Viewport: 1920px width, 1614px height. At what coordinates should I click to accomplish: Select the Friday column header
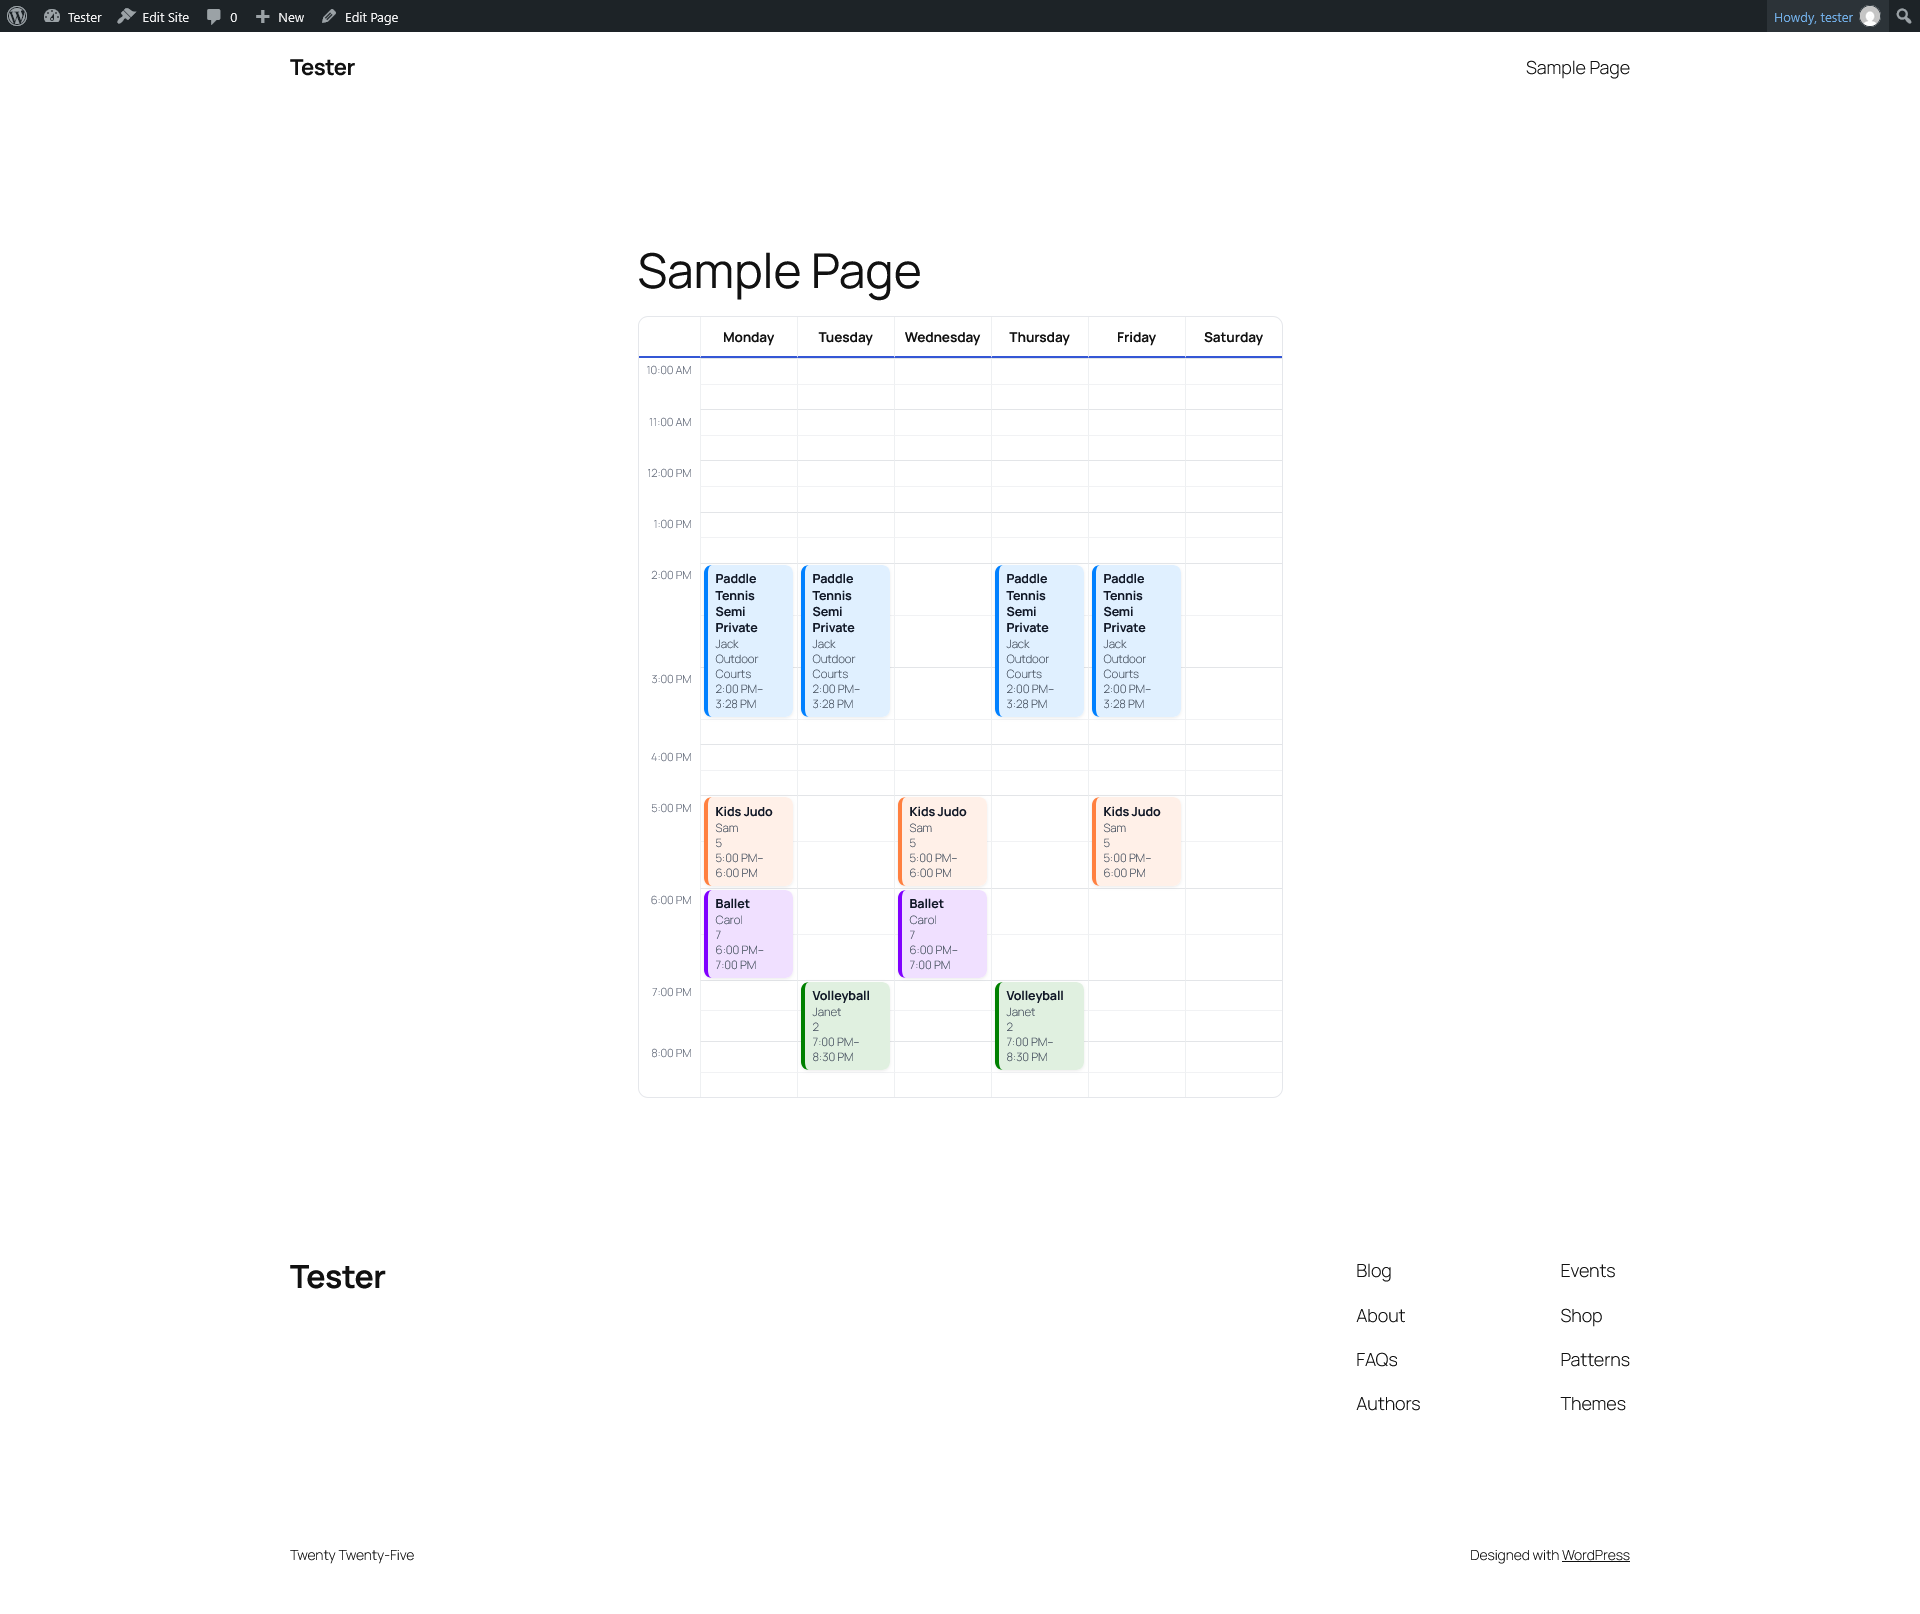pos(1136,337)
